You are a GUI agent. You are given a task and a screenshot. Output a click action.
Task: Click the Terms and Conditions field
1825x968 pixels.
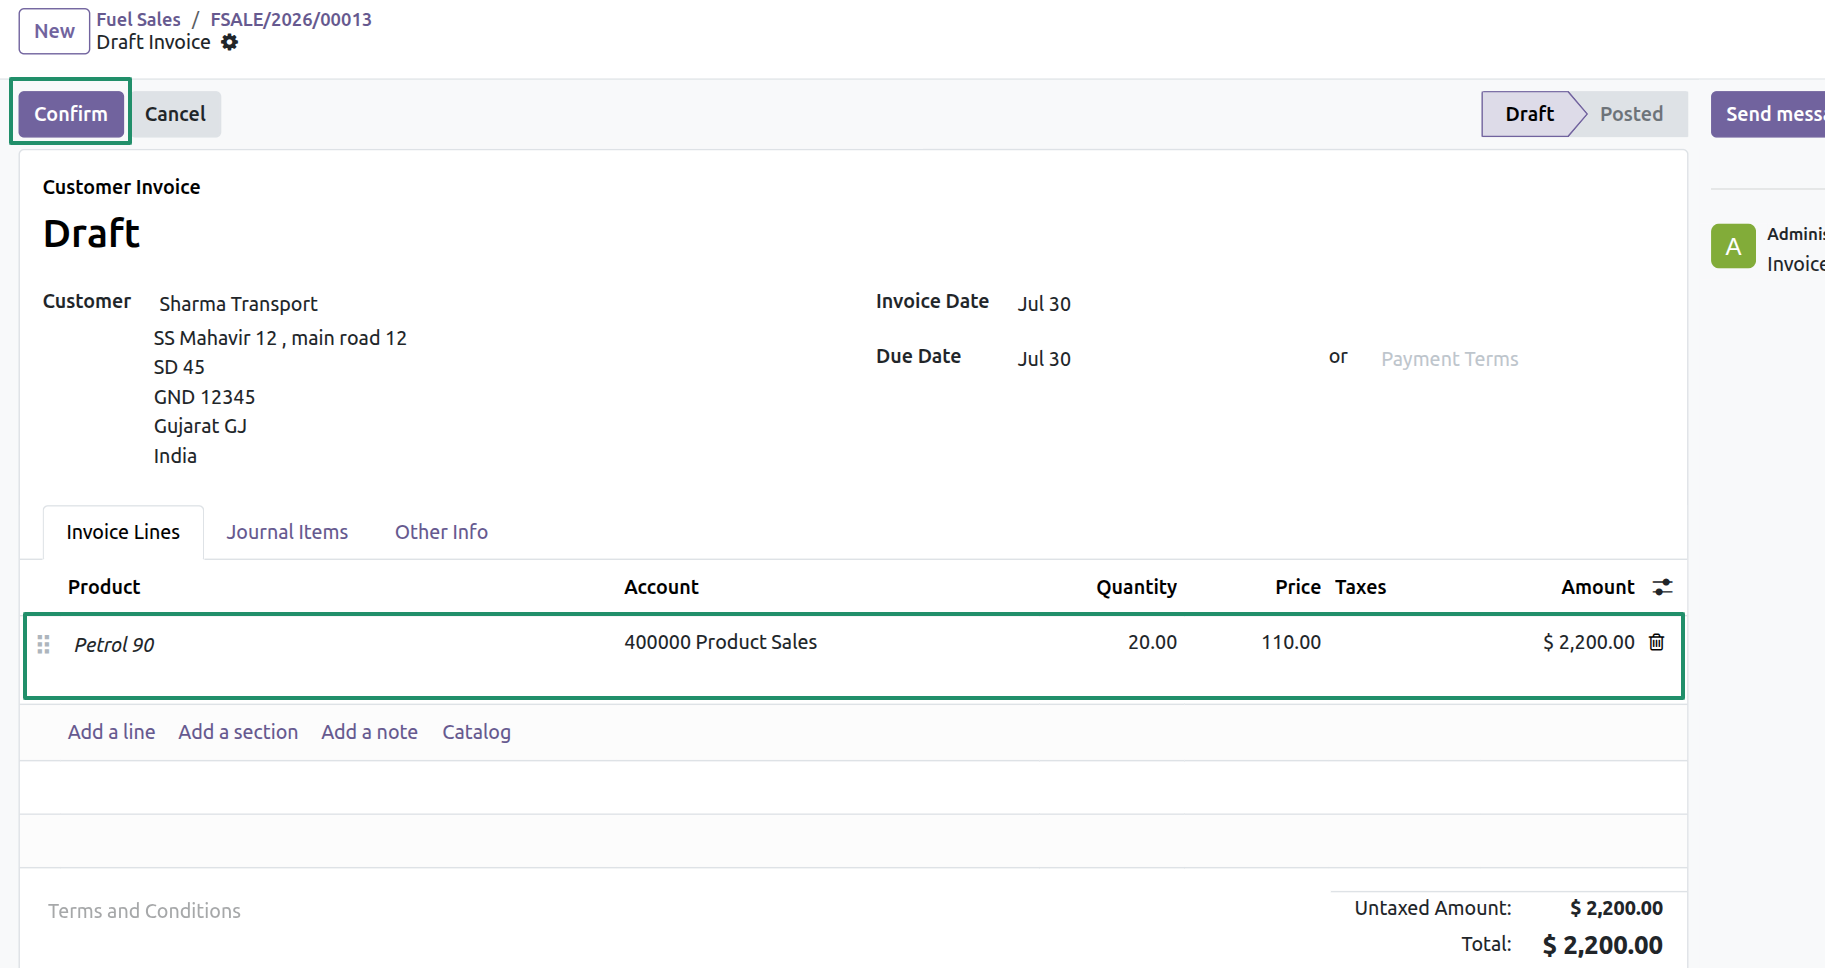coord(144,911)
